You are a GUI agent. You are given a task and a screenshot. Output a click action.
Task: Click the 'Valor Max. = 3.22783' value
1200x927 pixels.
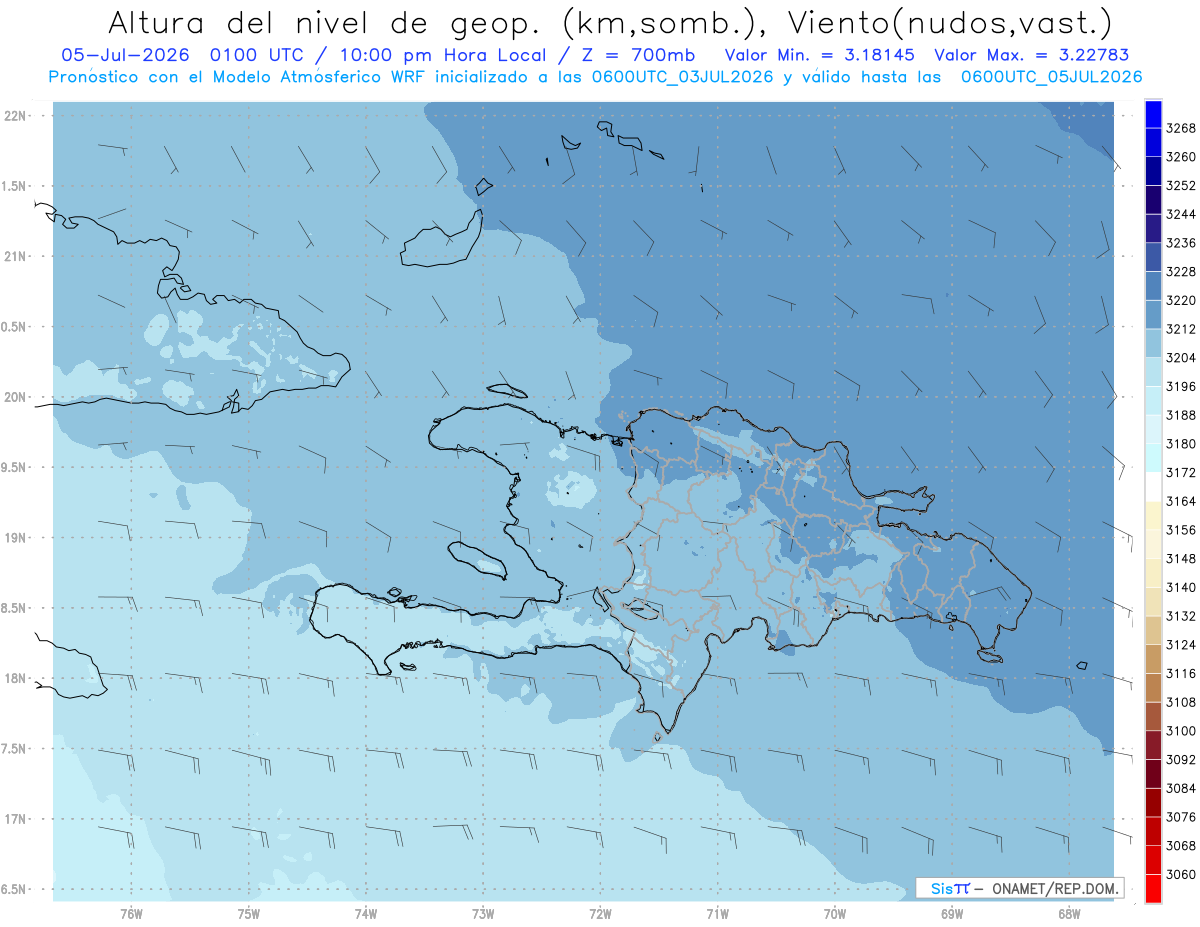(1031, 55)
